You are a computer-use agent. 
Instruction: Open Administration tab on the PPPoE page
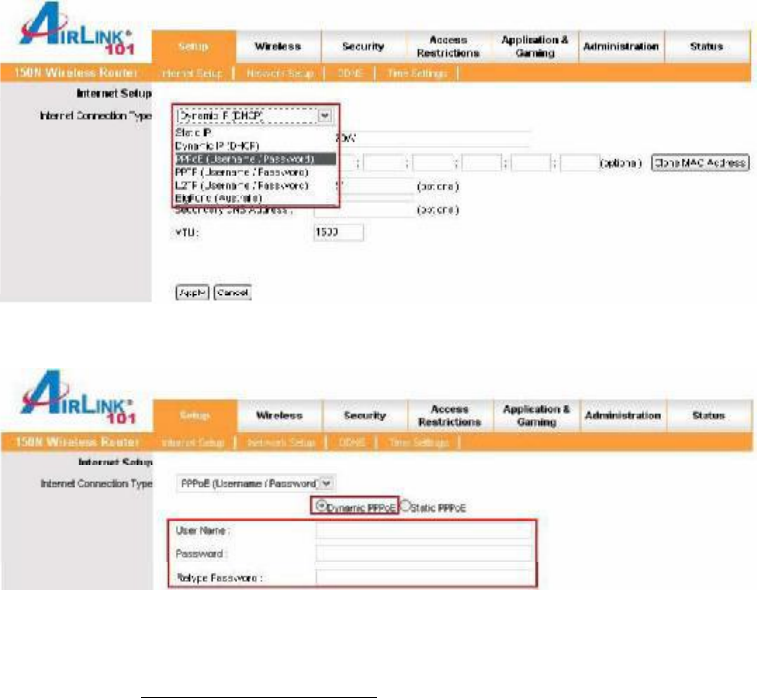click(x=623, y=415)
